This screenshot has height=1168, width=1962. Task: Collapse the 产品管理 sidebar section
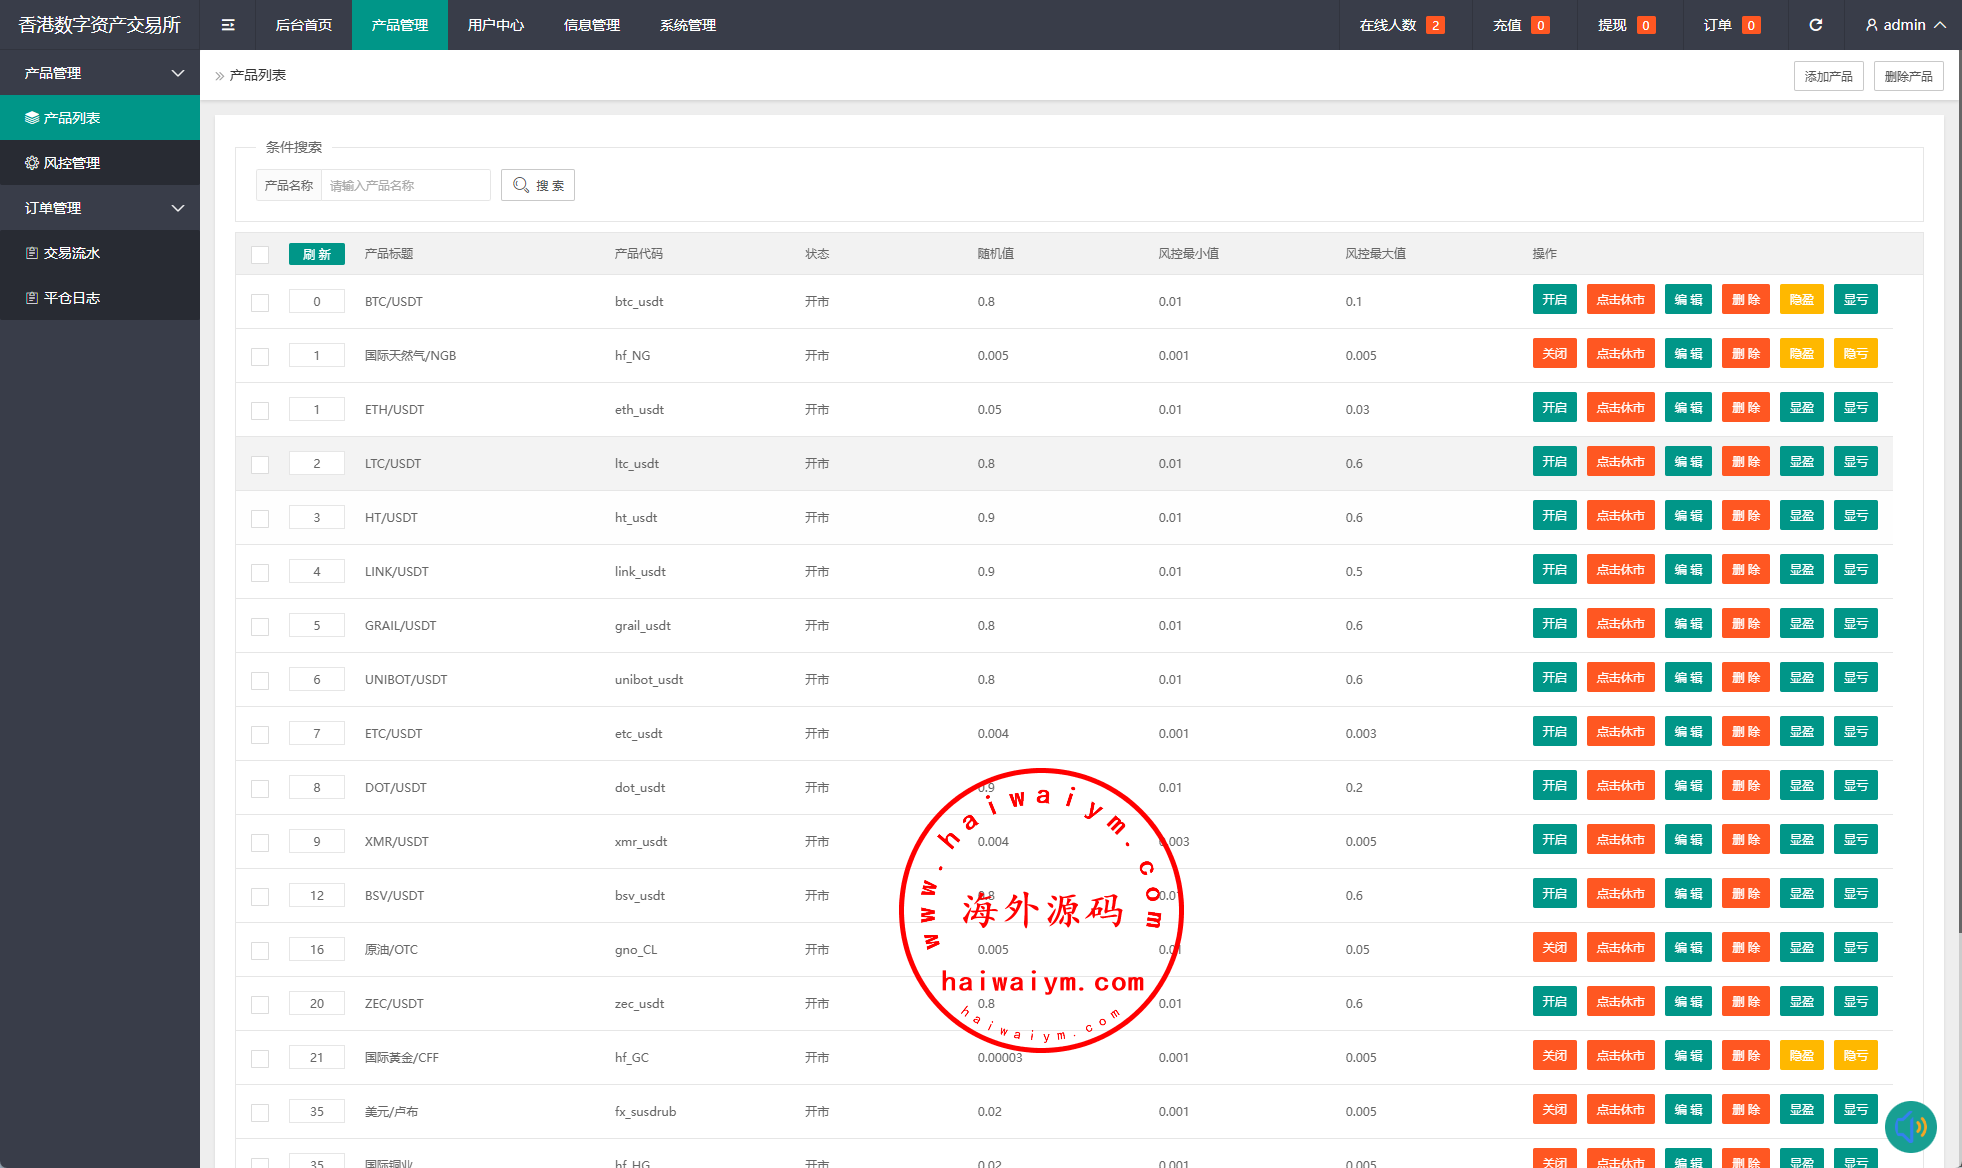[178, 73]
